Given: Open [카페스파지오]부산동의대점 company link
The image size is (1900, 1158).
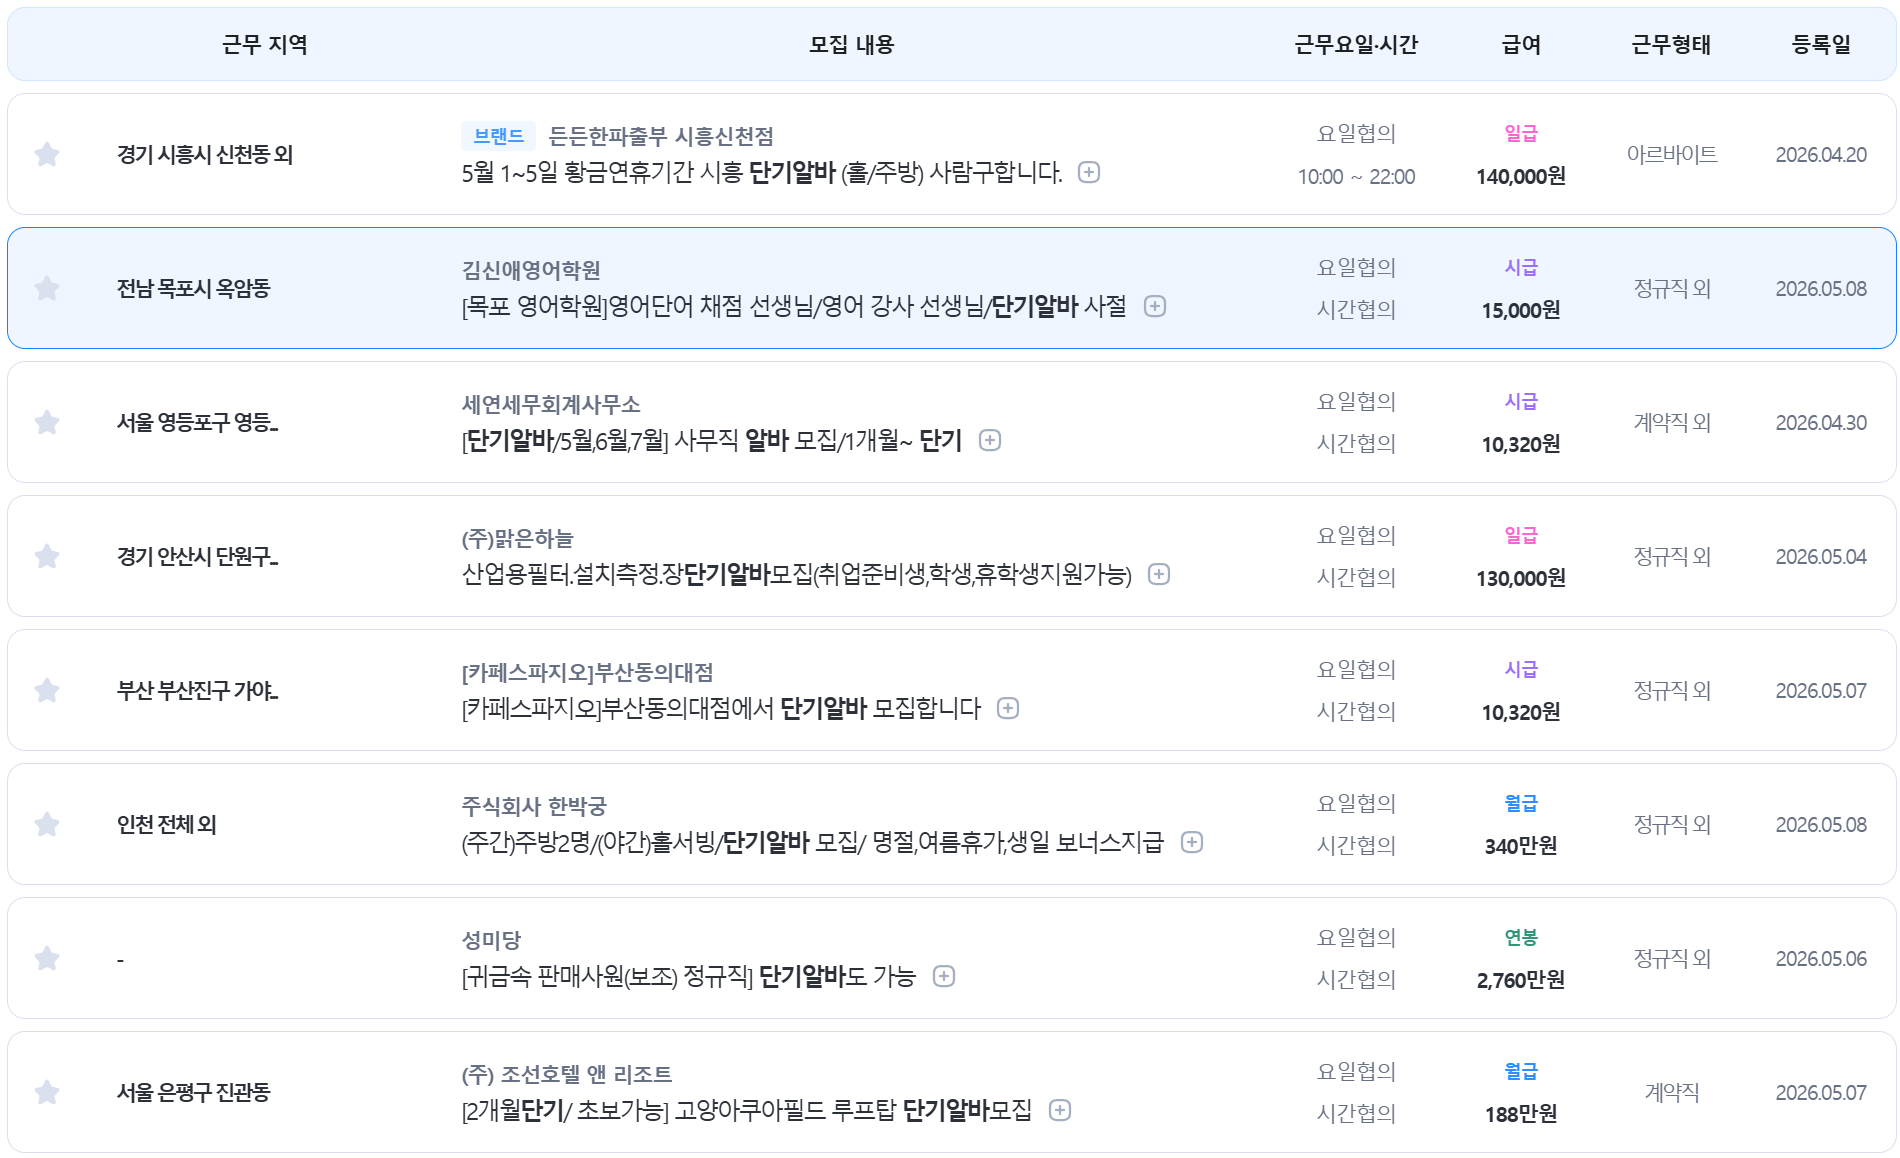Looking at the screenshot, I should click(x=587, y=672).
